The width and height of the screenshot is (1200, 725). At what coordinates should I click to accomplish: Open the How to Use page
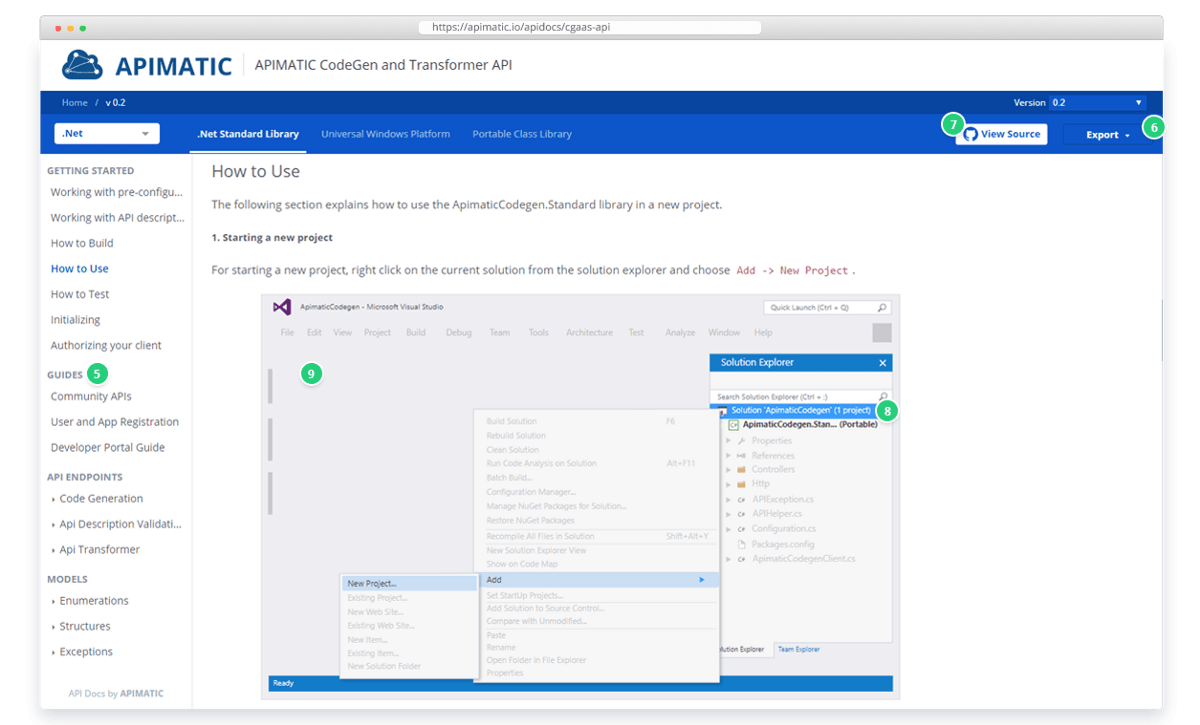(x=80, y=269)
